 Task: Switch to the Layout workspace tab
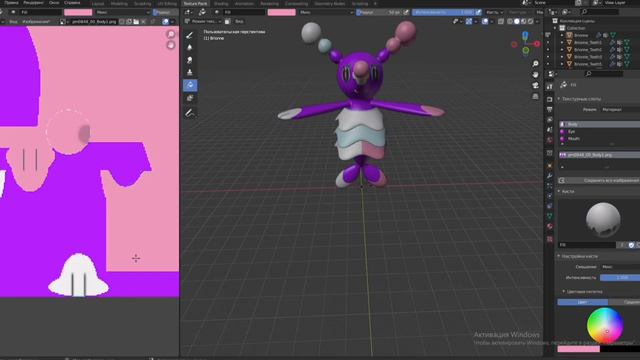98,3
